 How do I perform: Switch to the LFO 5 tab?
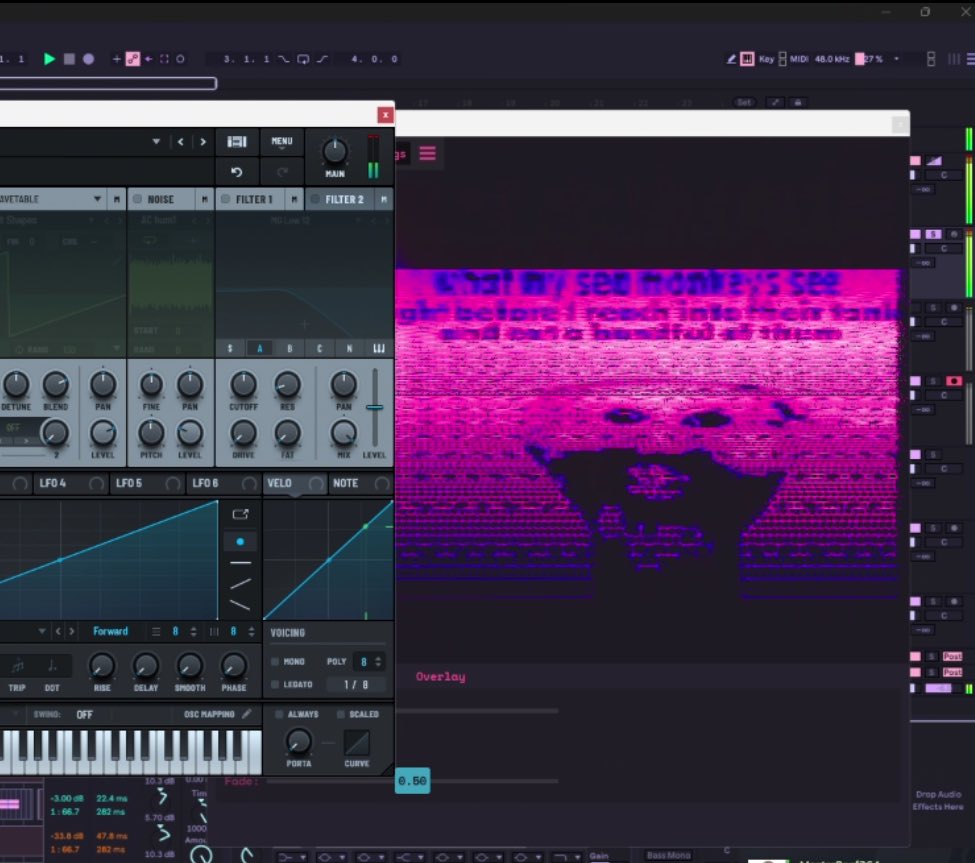(x=129, y=483)
